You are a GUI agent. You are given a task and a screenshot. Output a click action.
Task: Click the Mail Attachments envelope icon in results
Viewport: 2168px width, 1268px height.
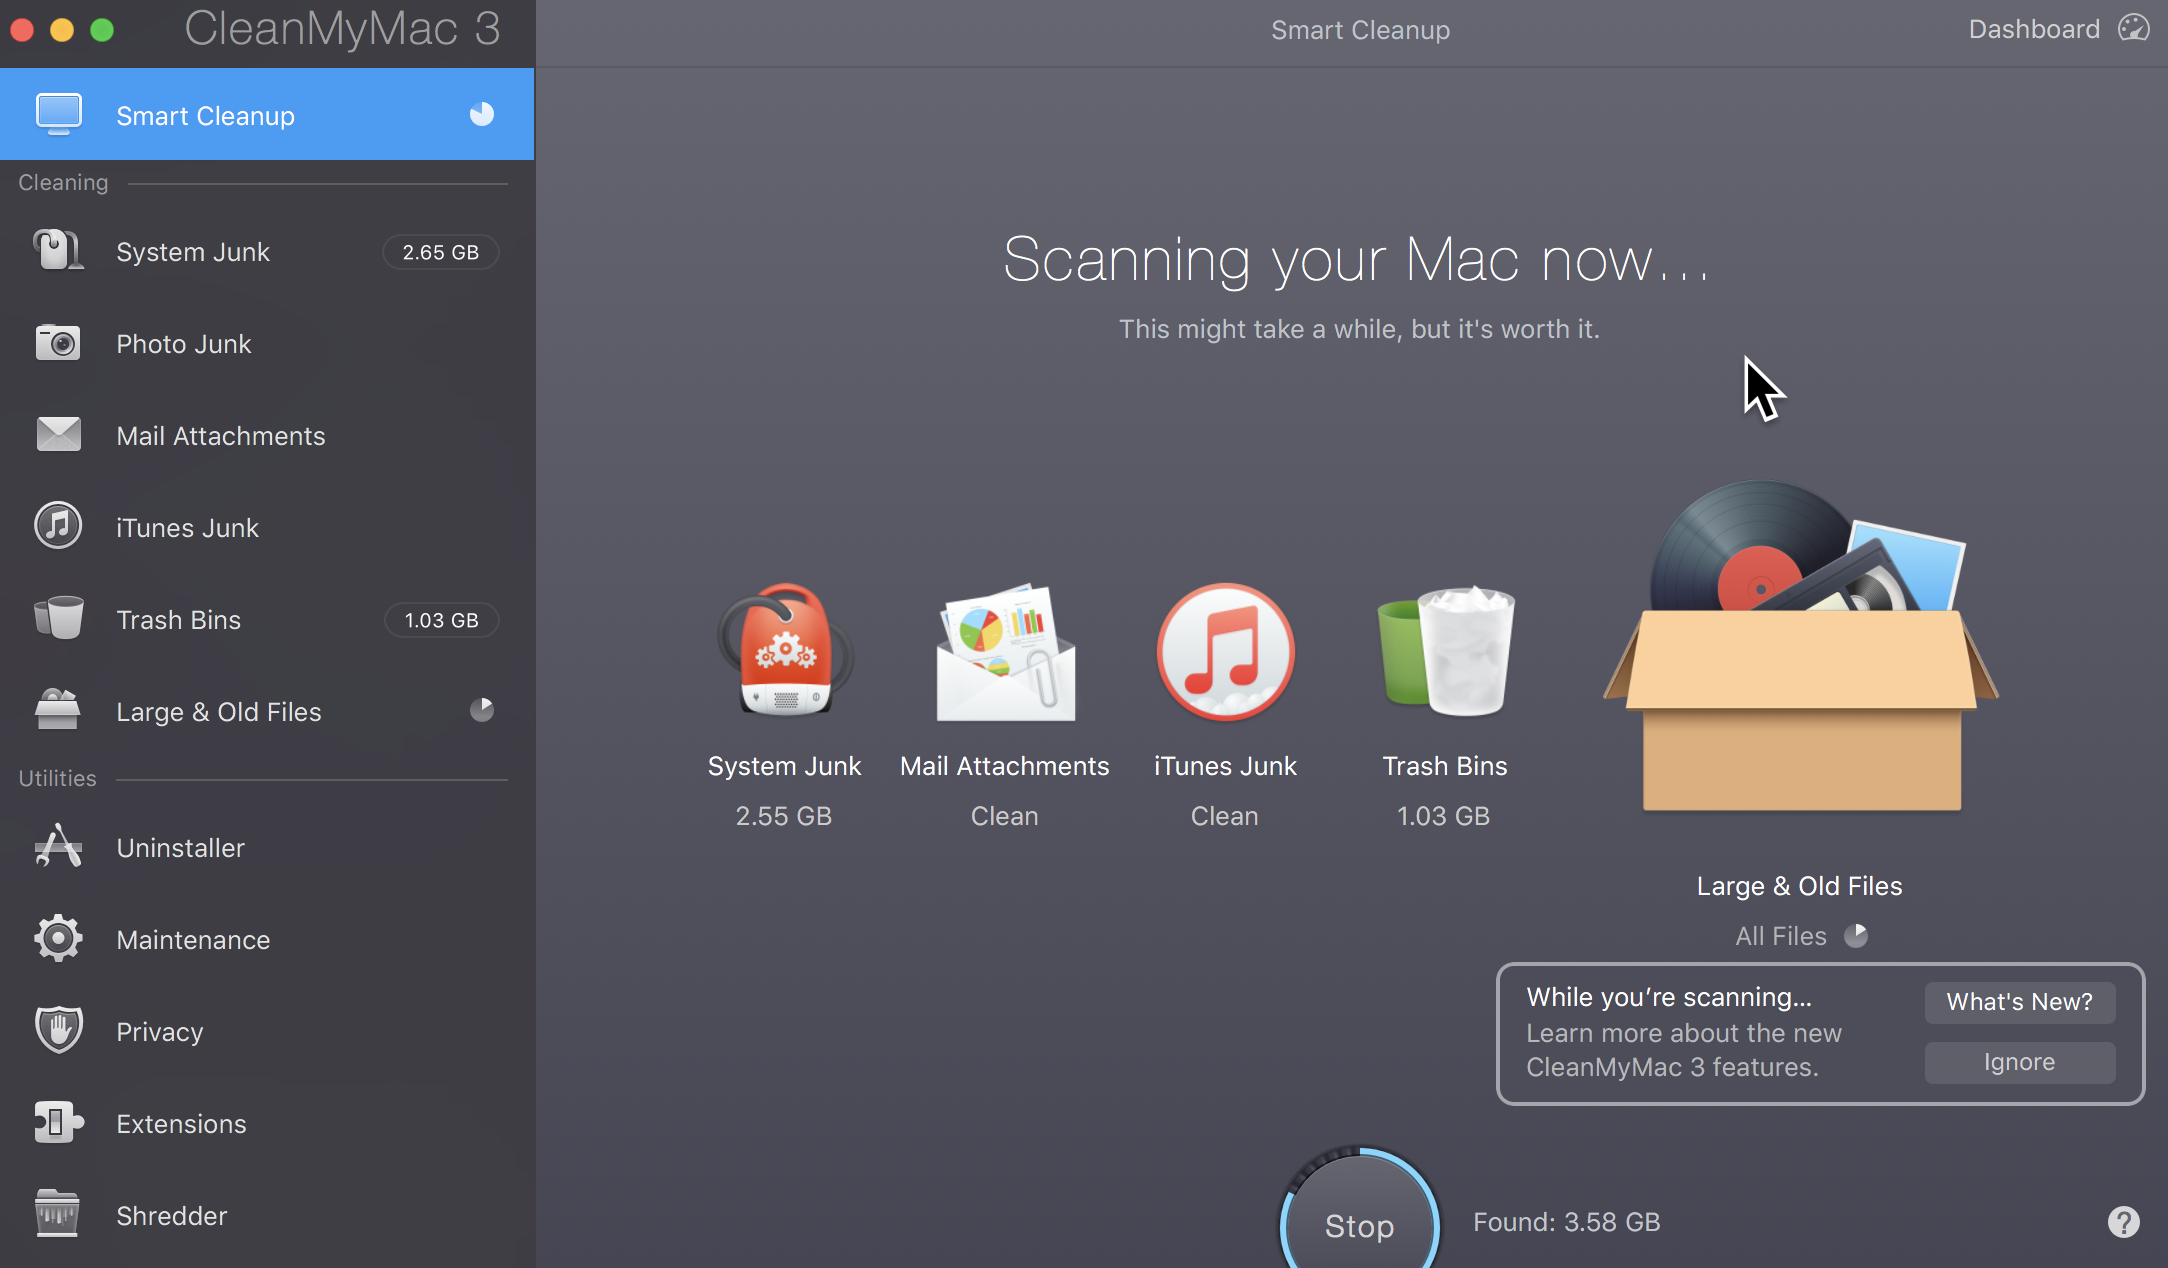1005,653
